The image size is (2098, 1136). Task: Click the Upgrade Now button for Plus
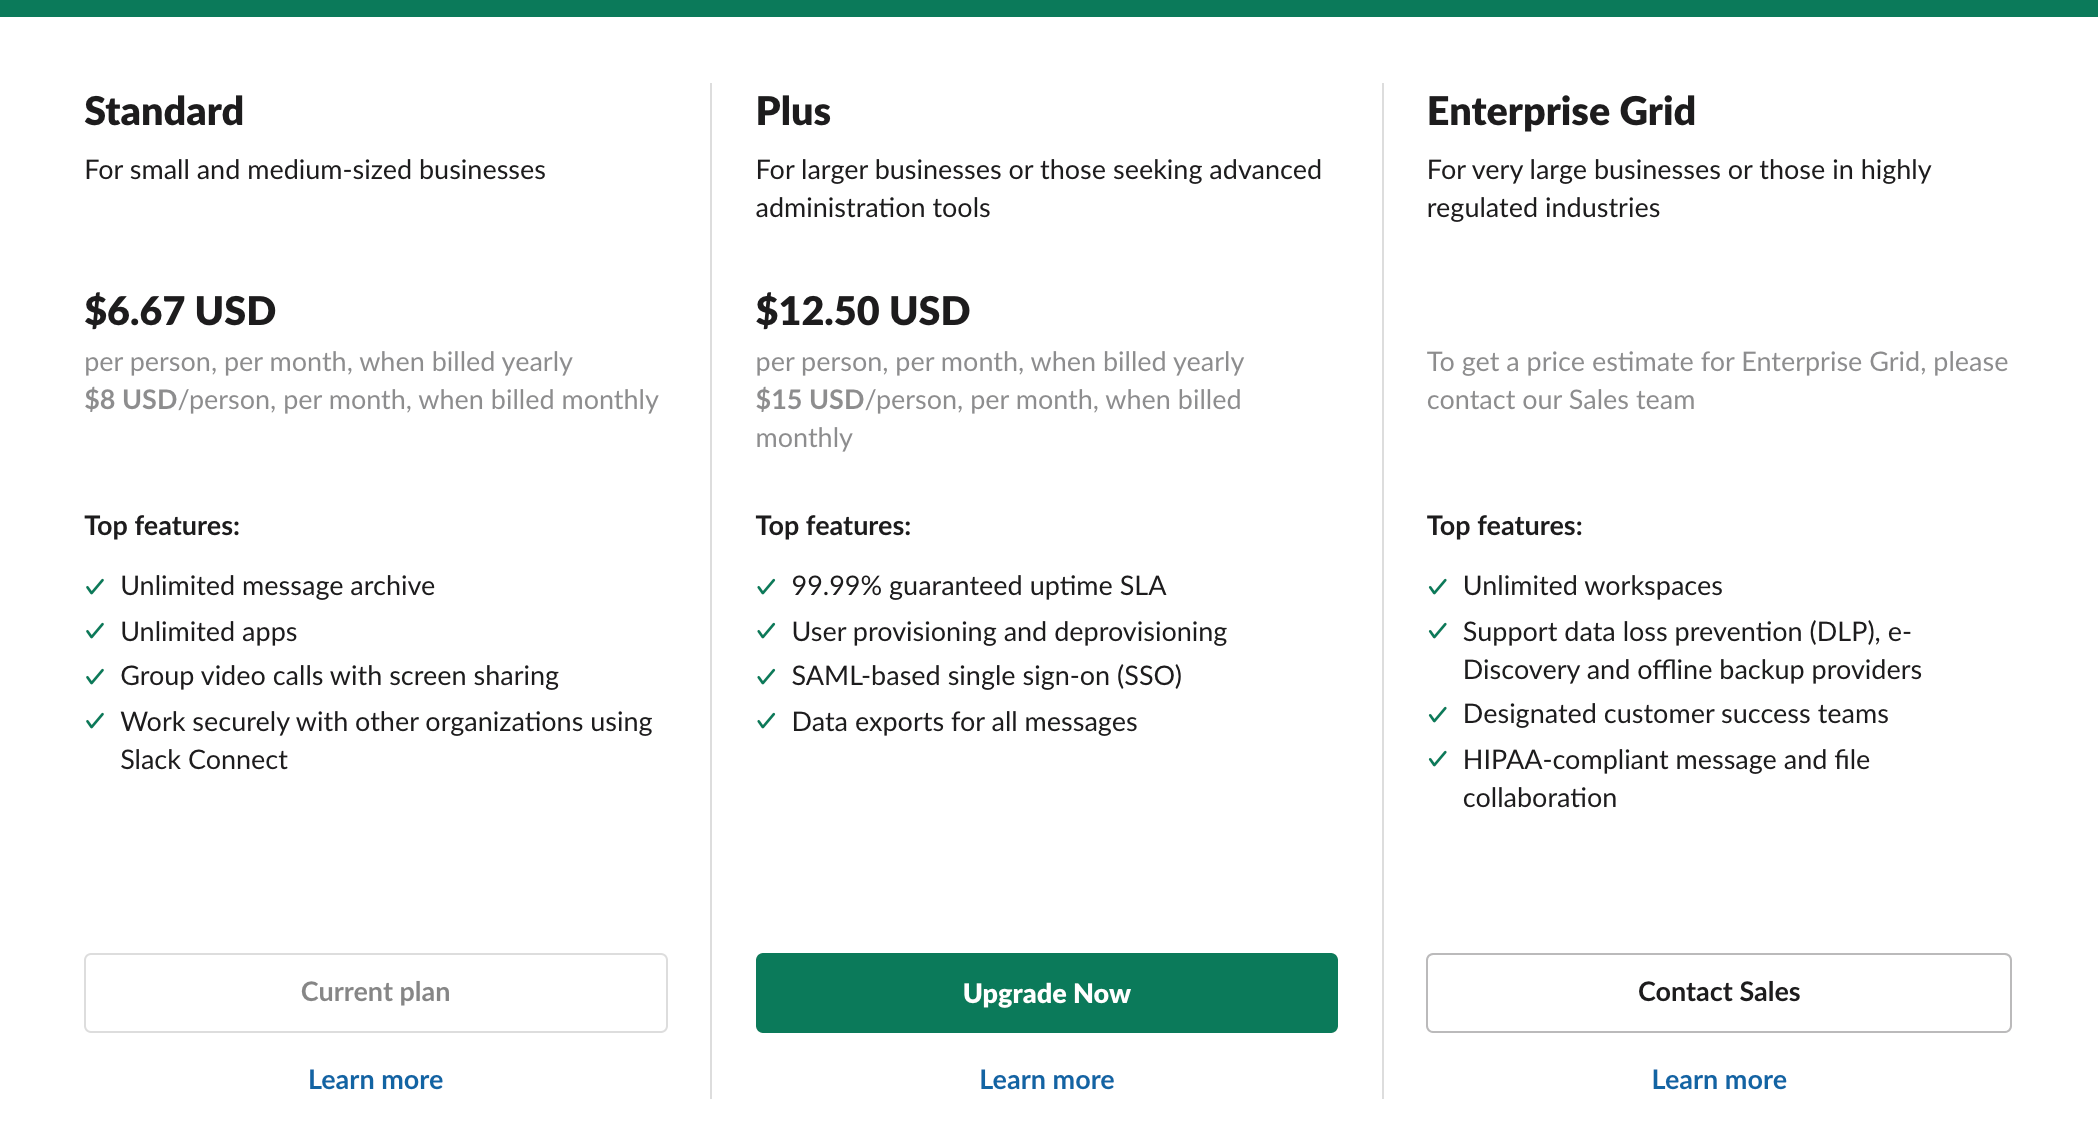click(x=1046, y=992)
